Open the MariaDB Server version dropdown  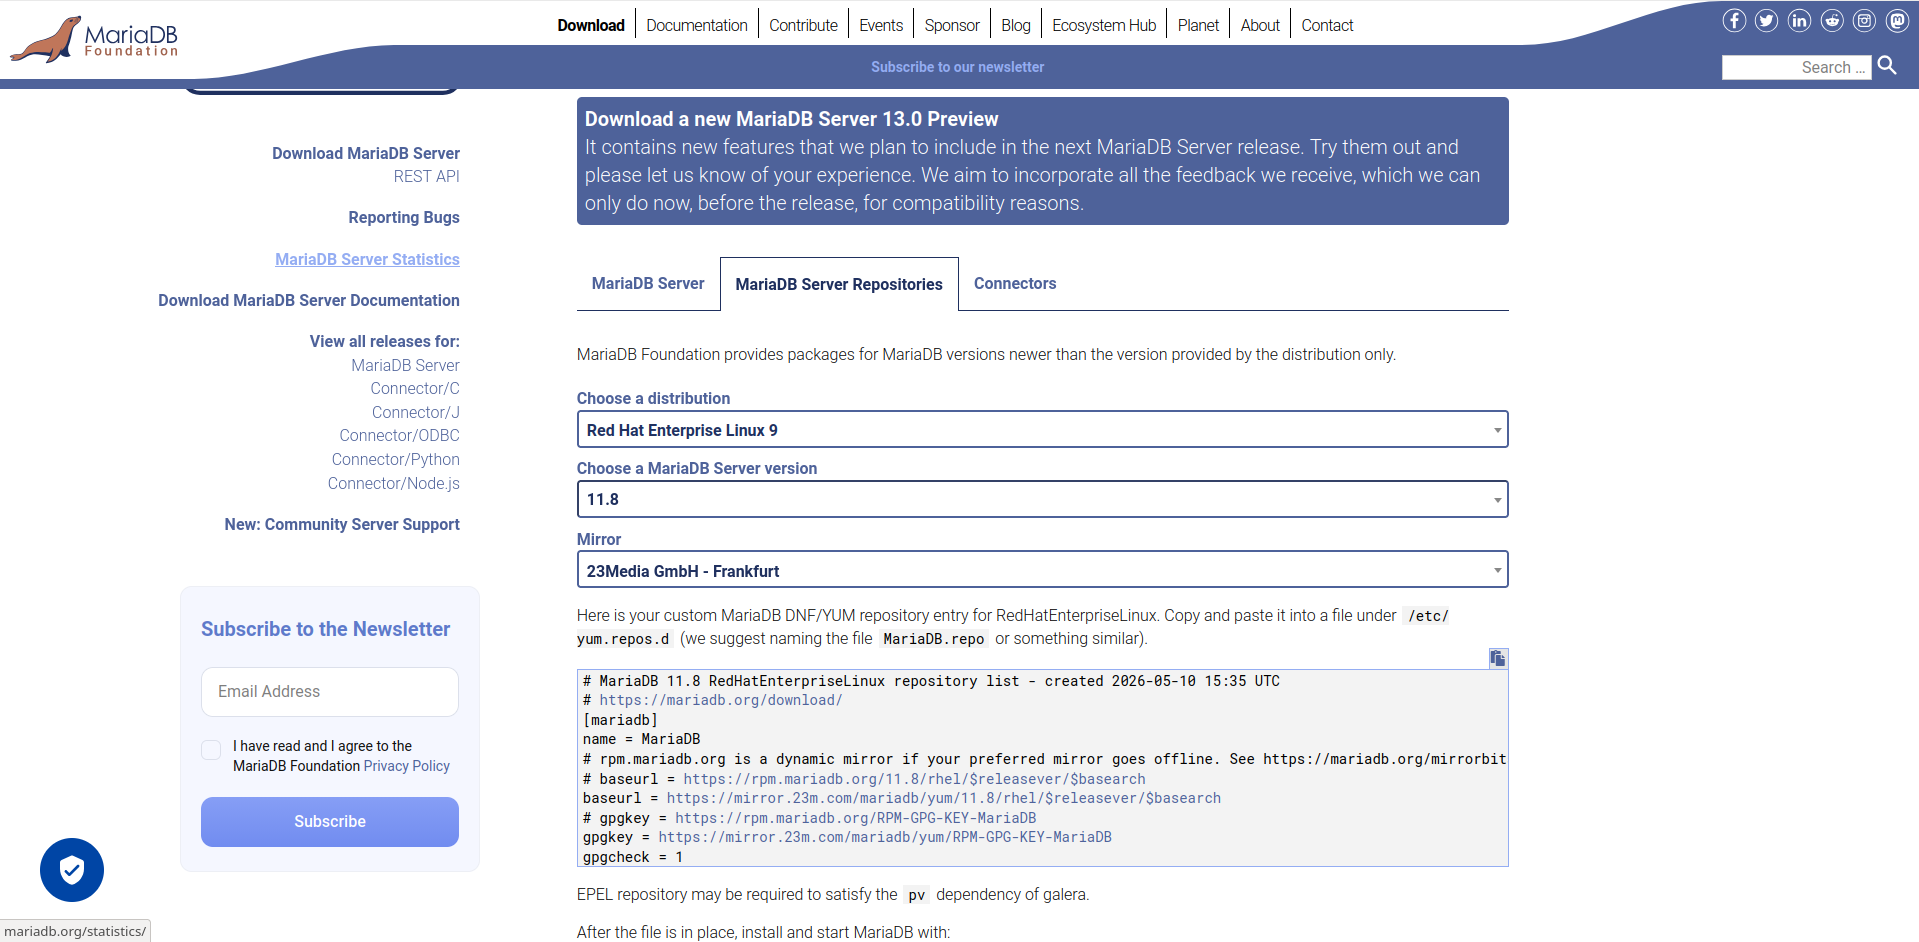(x=1042, y=499)
